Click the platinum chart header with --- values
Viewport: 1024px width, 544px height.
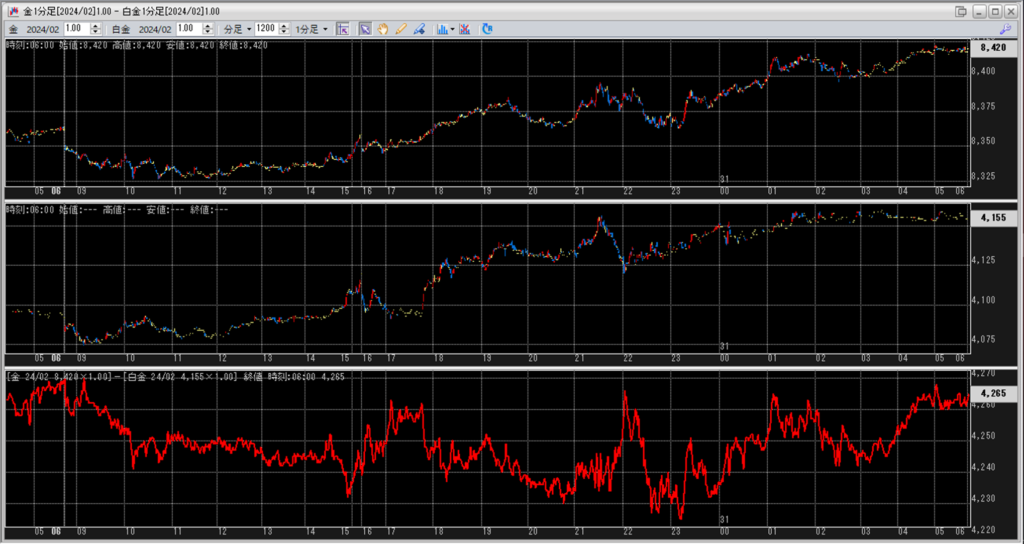[x=118, y=210]
